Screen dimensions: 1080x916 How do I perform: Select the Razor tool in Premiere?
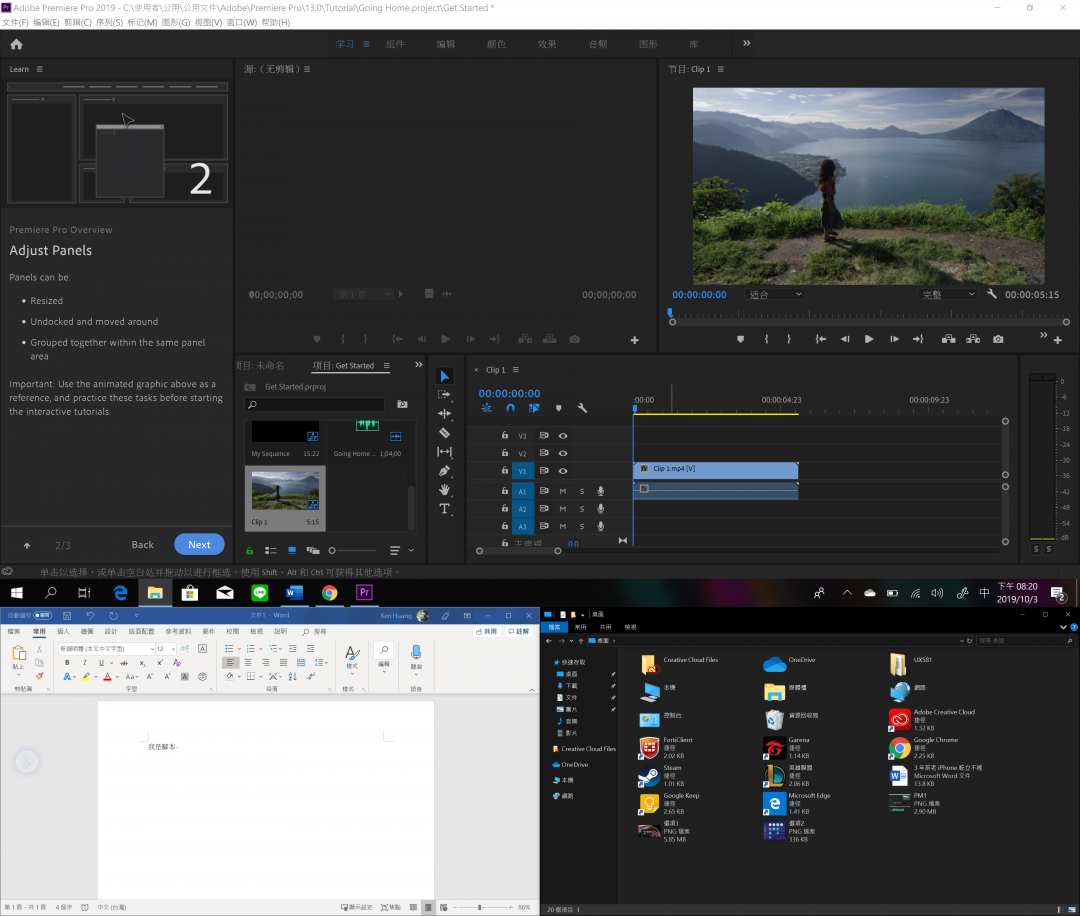coord(445,433)
